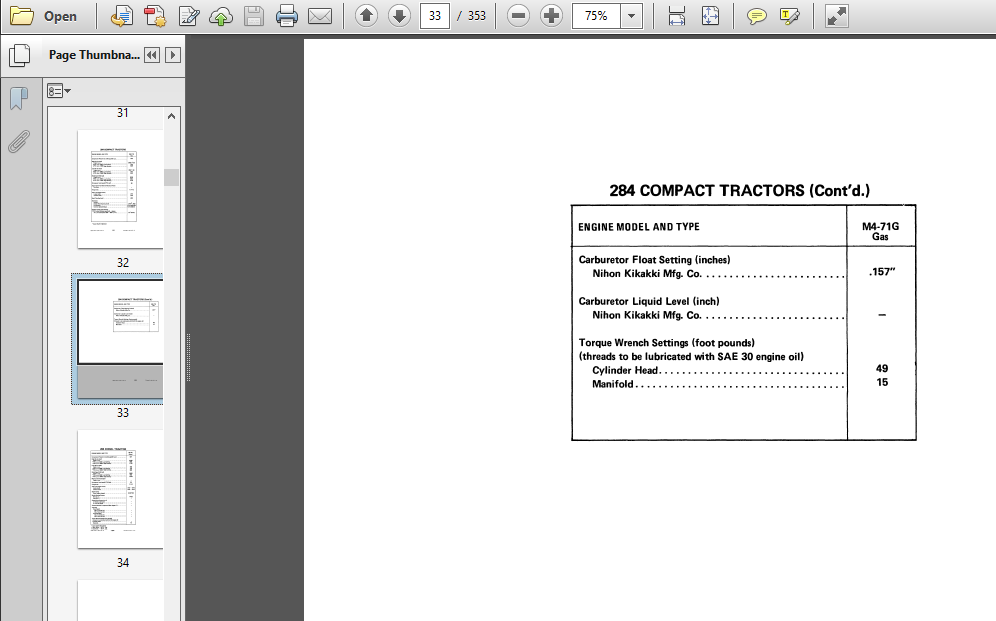This screenshot has width=996, height=621.
Task: Select the page 34 thumbnail
Action: 120,489
